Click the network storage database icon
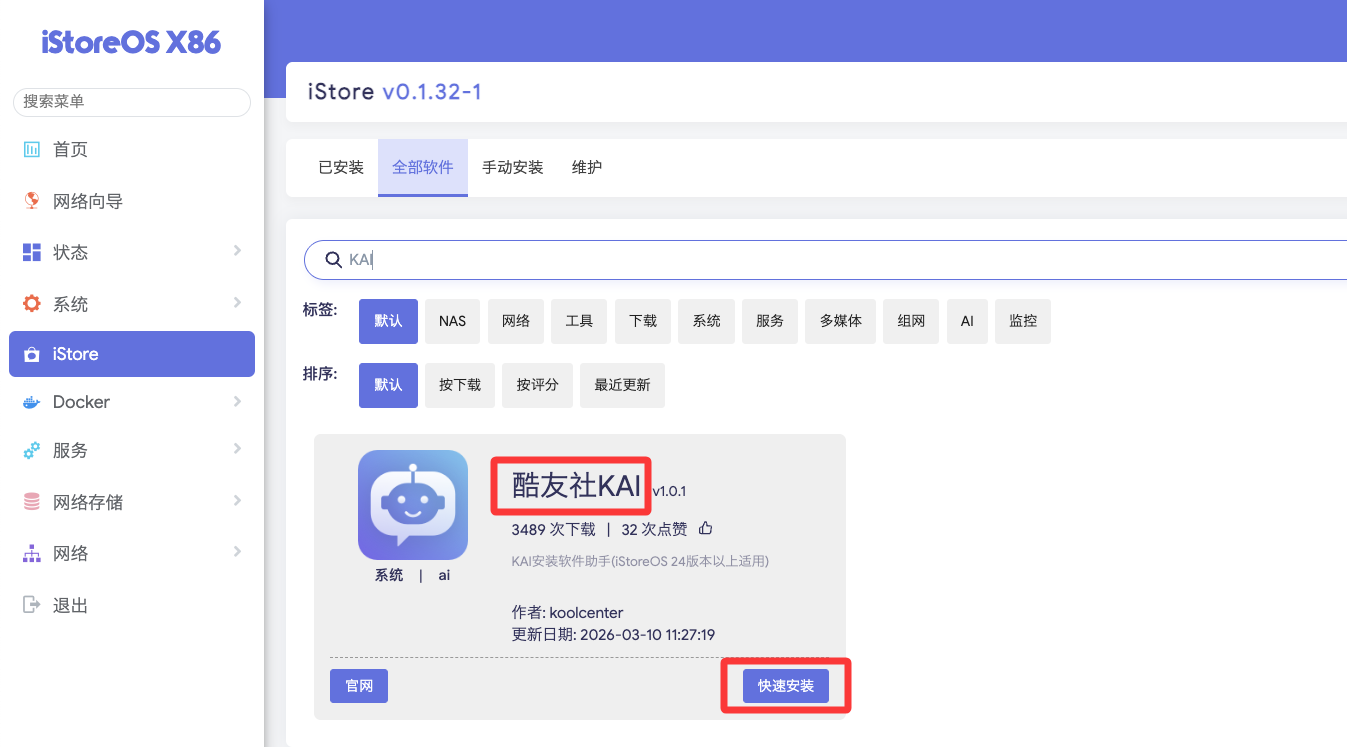 [x=31, y=502]
